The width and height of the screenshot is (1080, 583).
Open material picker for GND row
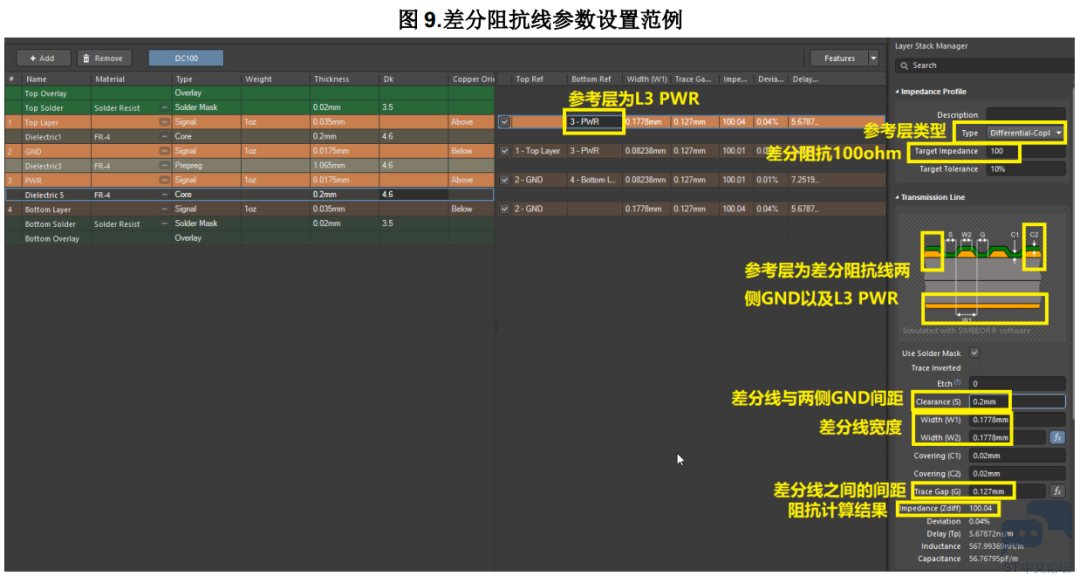tap(164, 151)
